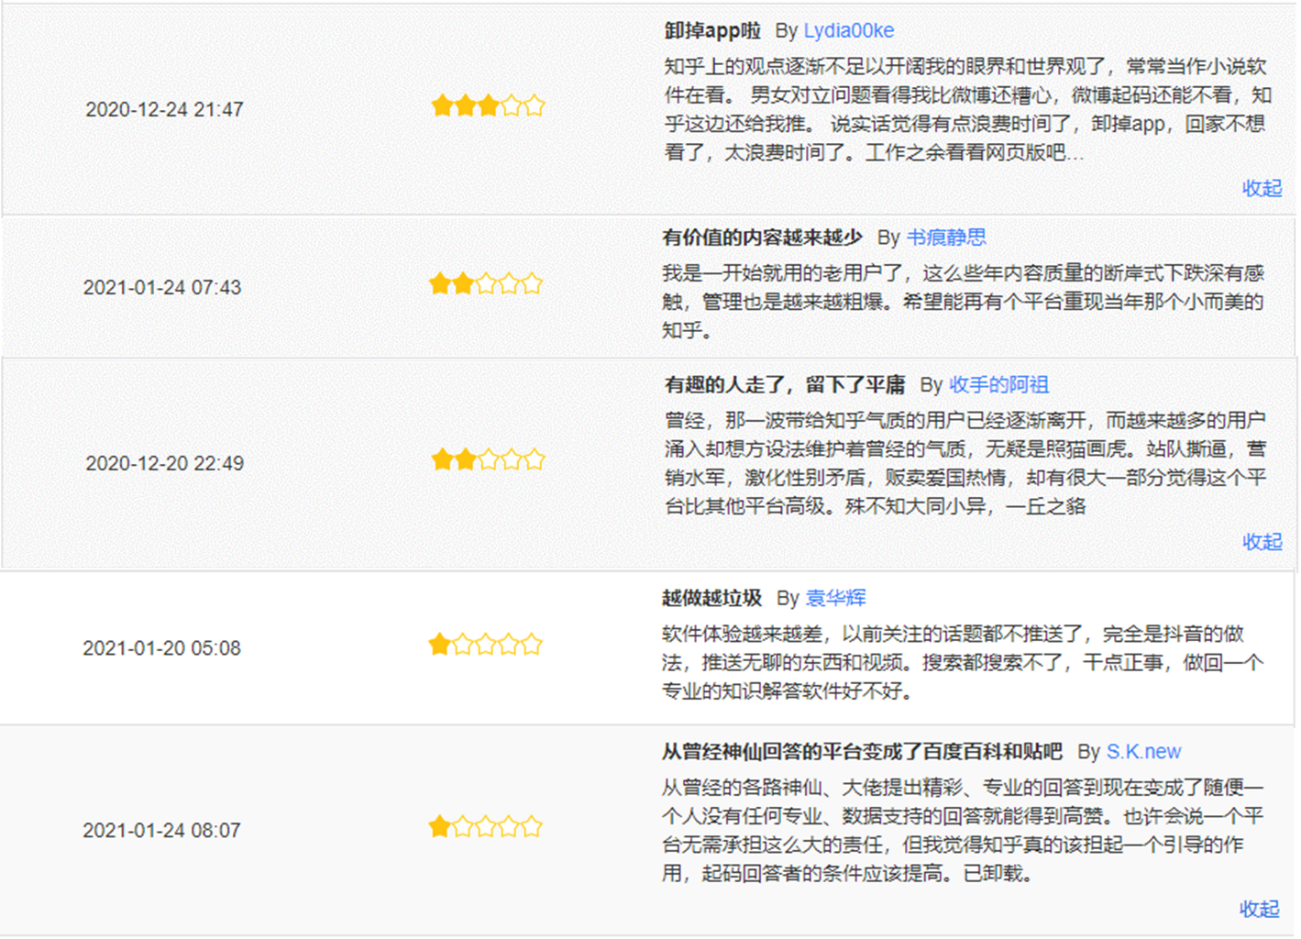Click two-star rating beside 2020-12-20 22:49
This screenshot has width=1301, height=939.
coord(488,460)
